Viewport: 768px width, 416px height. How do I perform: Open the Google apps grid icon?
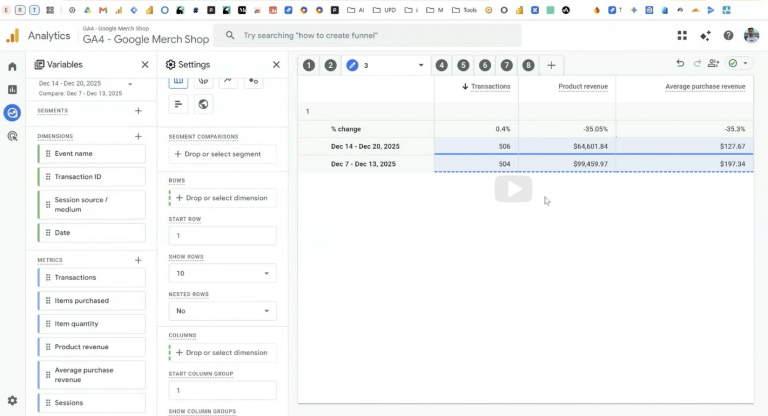click(682, 35)
